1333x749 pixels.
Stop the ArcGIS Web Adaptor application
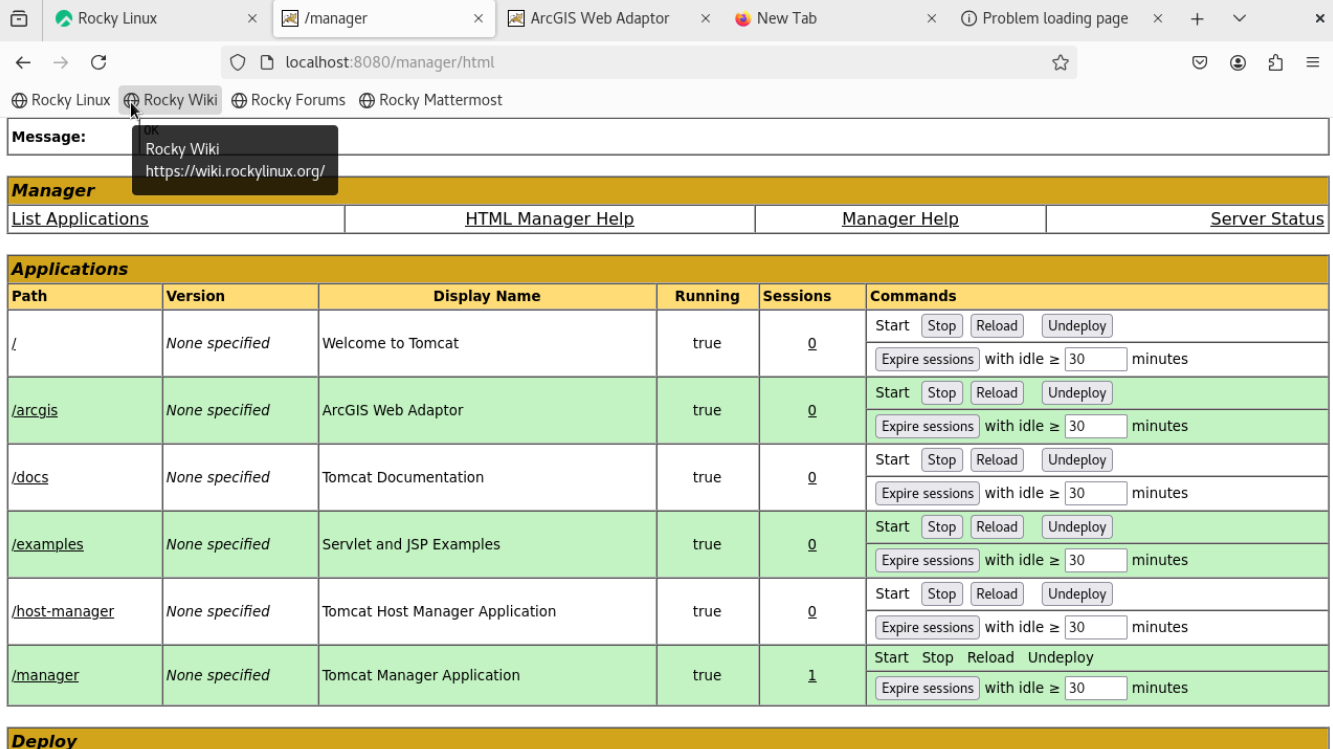pyautogui.click(x=941, y=393)
